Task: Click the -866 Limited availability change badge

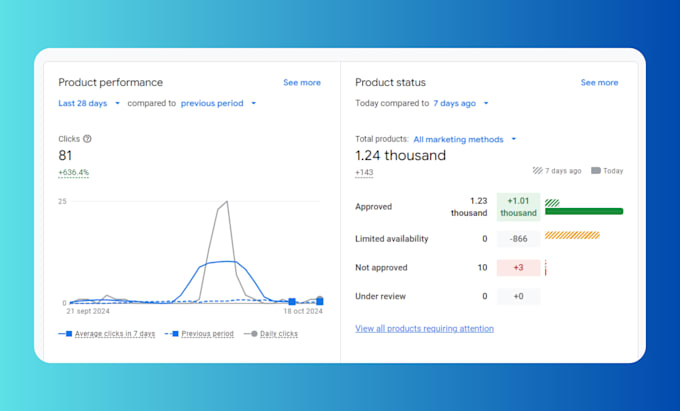Action: click(518, 239)
